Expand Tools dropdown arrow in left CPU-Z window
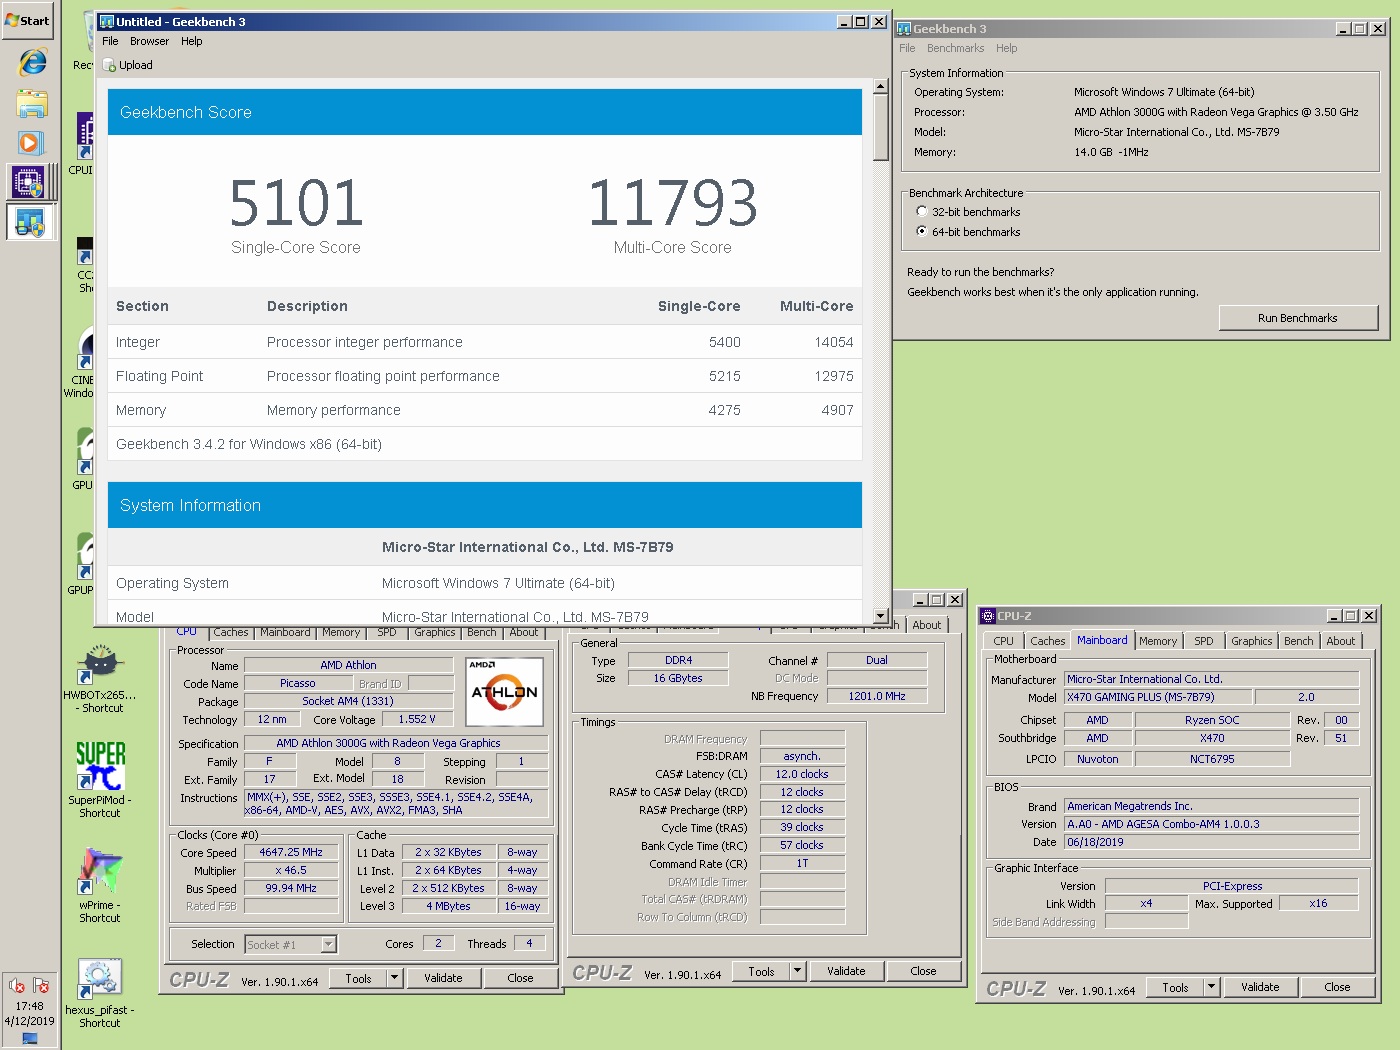The width and height of the screenshot is (1400, 1050). 394,978
